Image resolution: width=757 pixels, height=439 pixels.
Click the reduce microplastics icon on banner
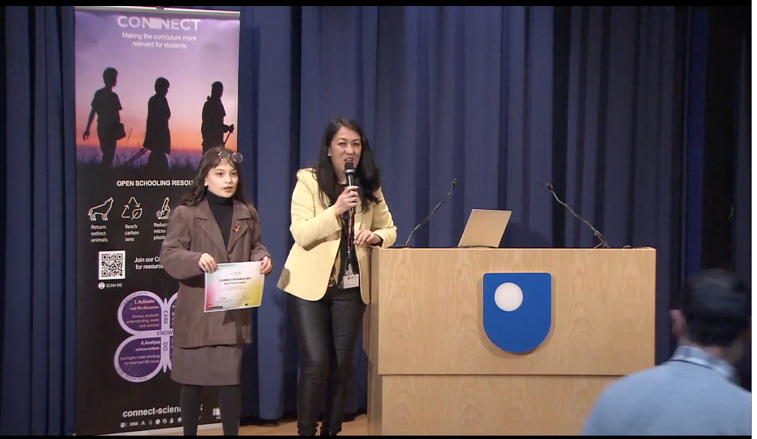[x=162, y=208]
